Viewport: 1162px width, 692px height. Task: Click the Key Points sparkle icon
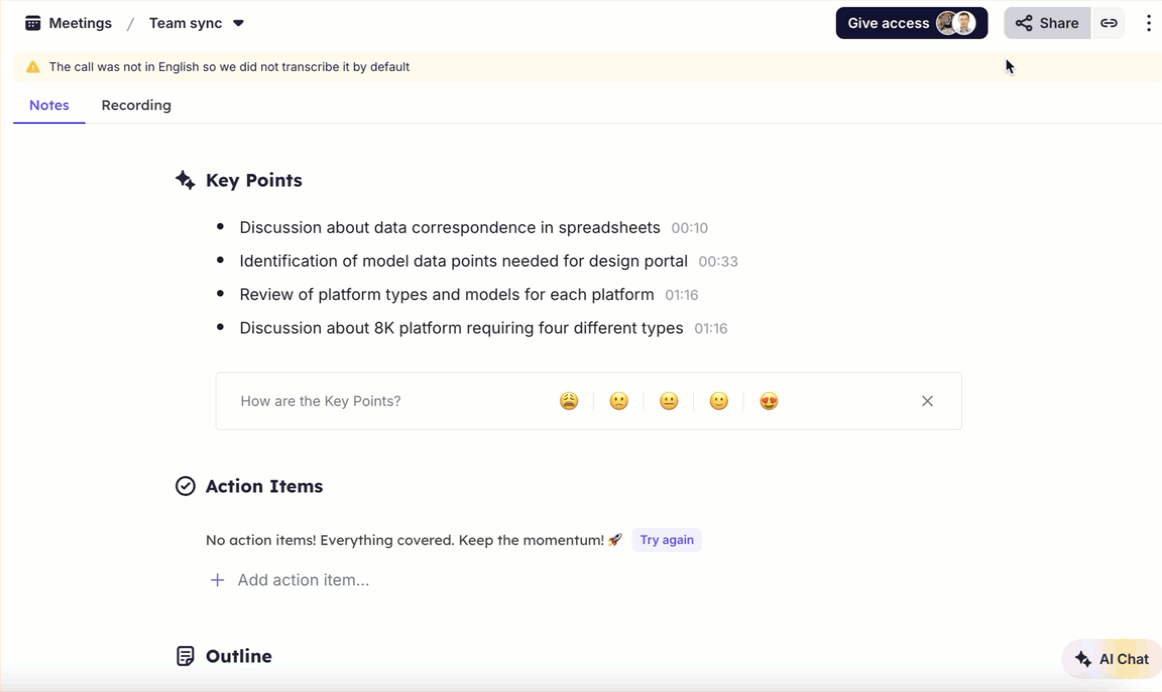tap(185, 180)
